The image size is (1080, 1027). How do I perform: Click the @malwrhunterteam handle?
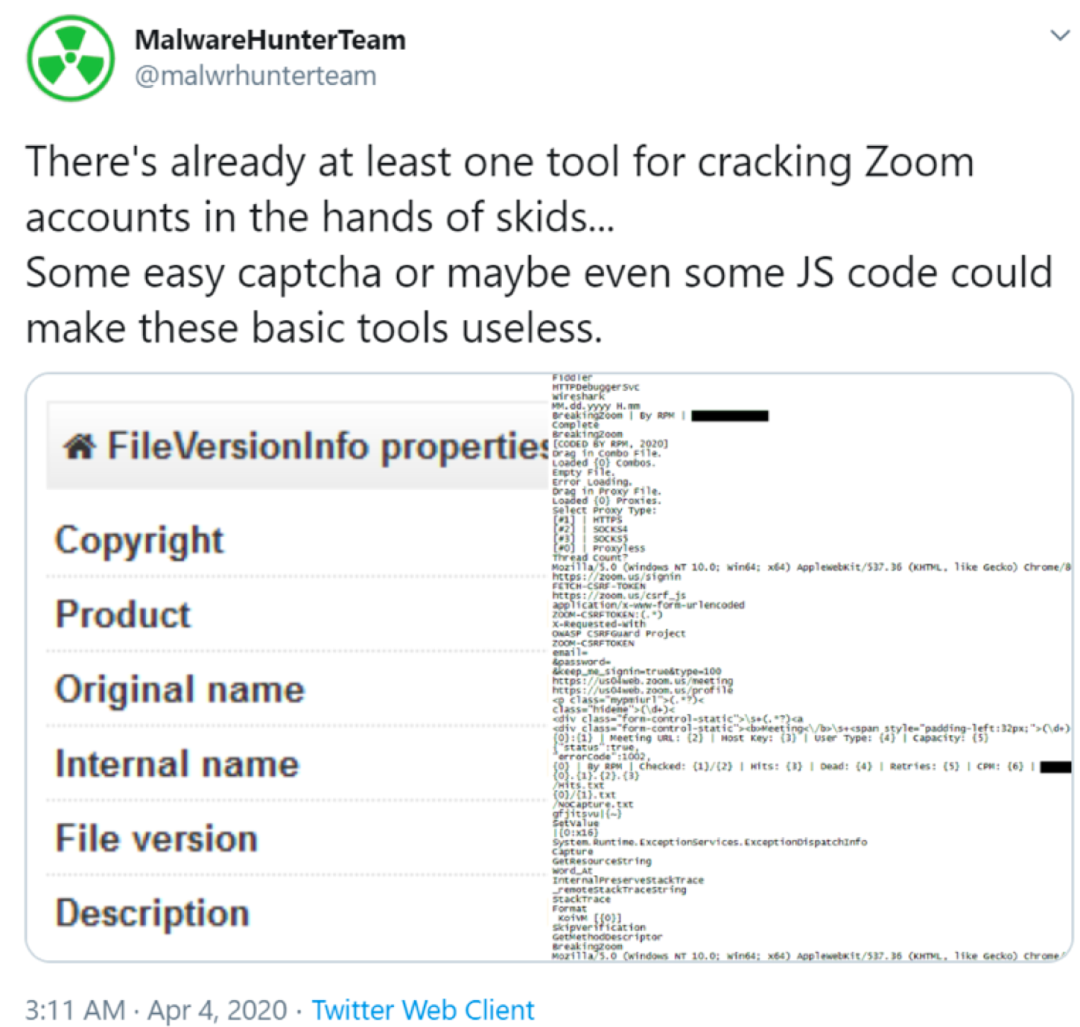[x=254, y=76]
